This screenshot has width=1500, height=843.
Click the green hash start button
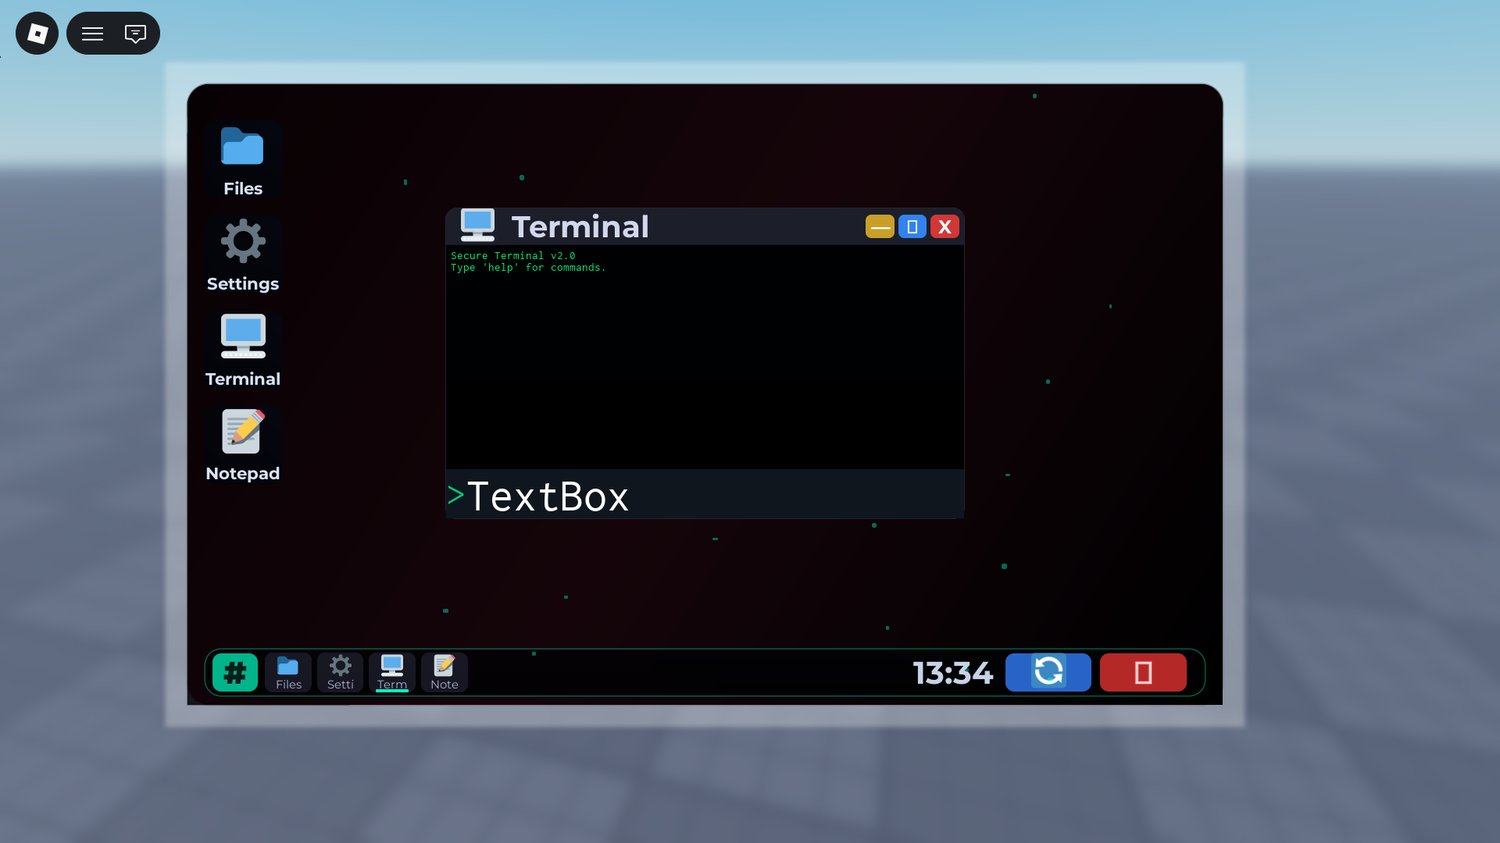(x=235, y=673)
